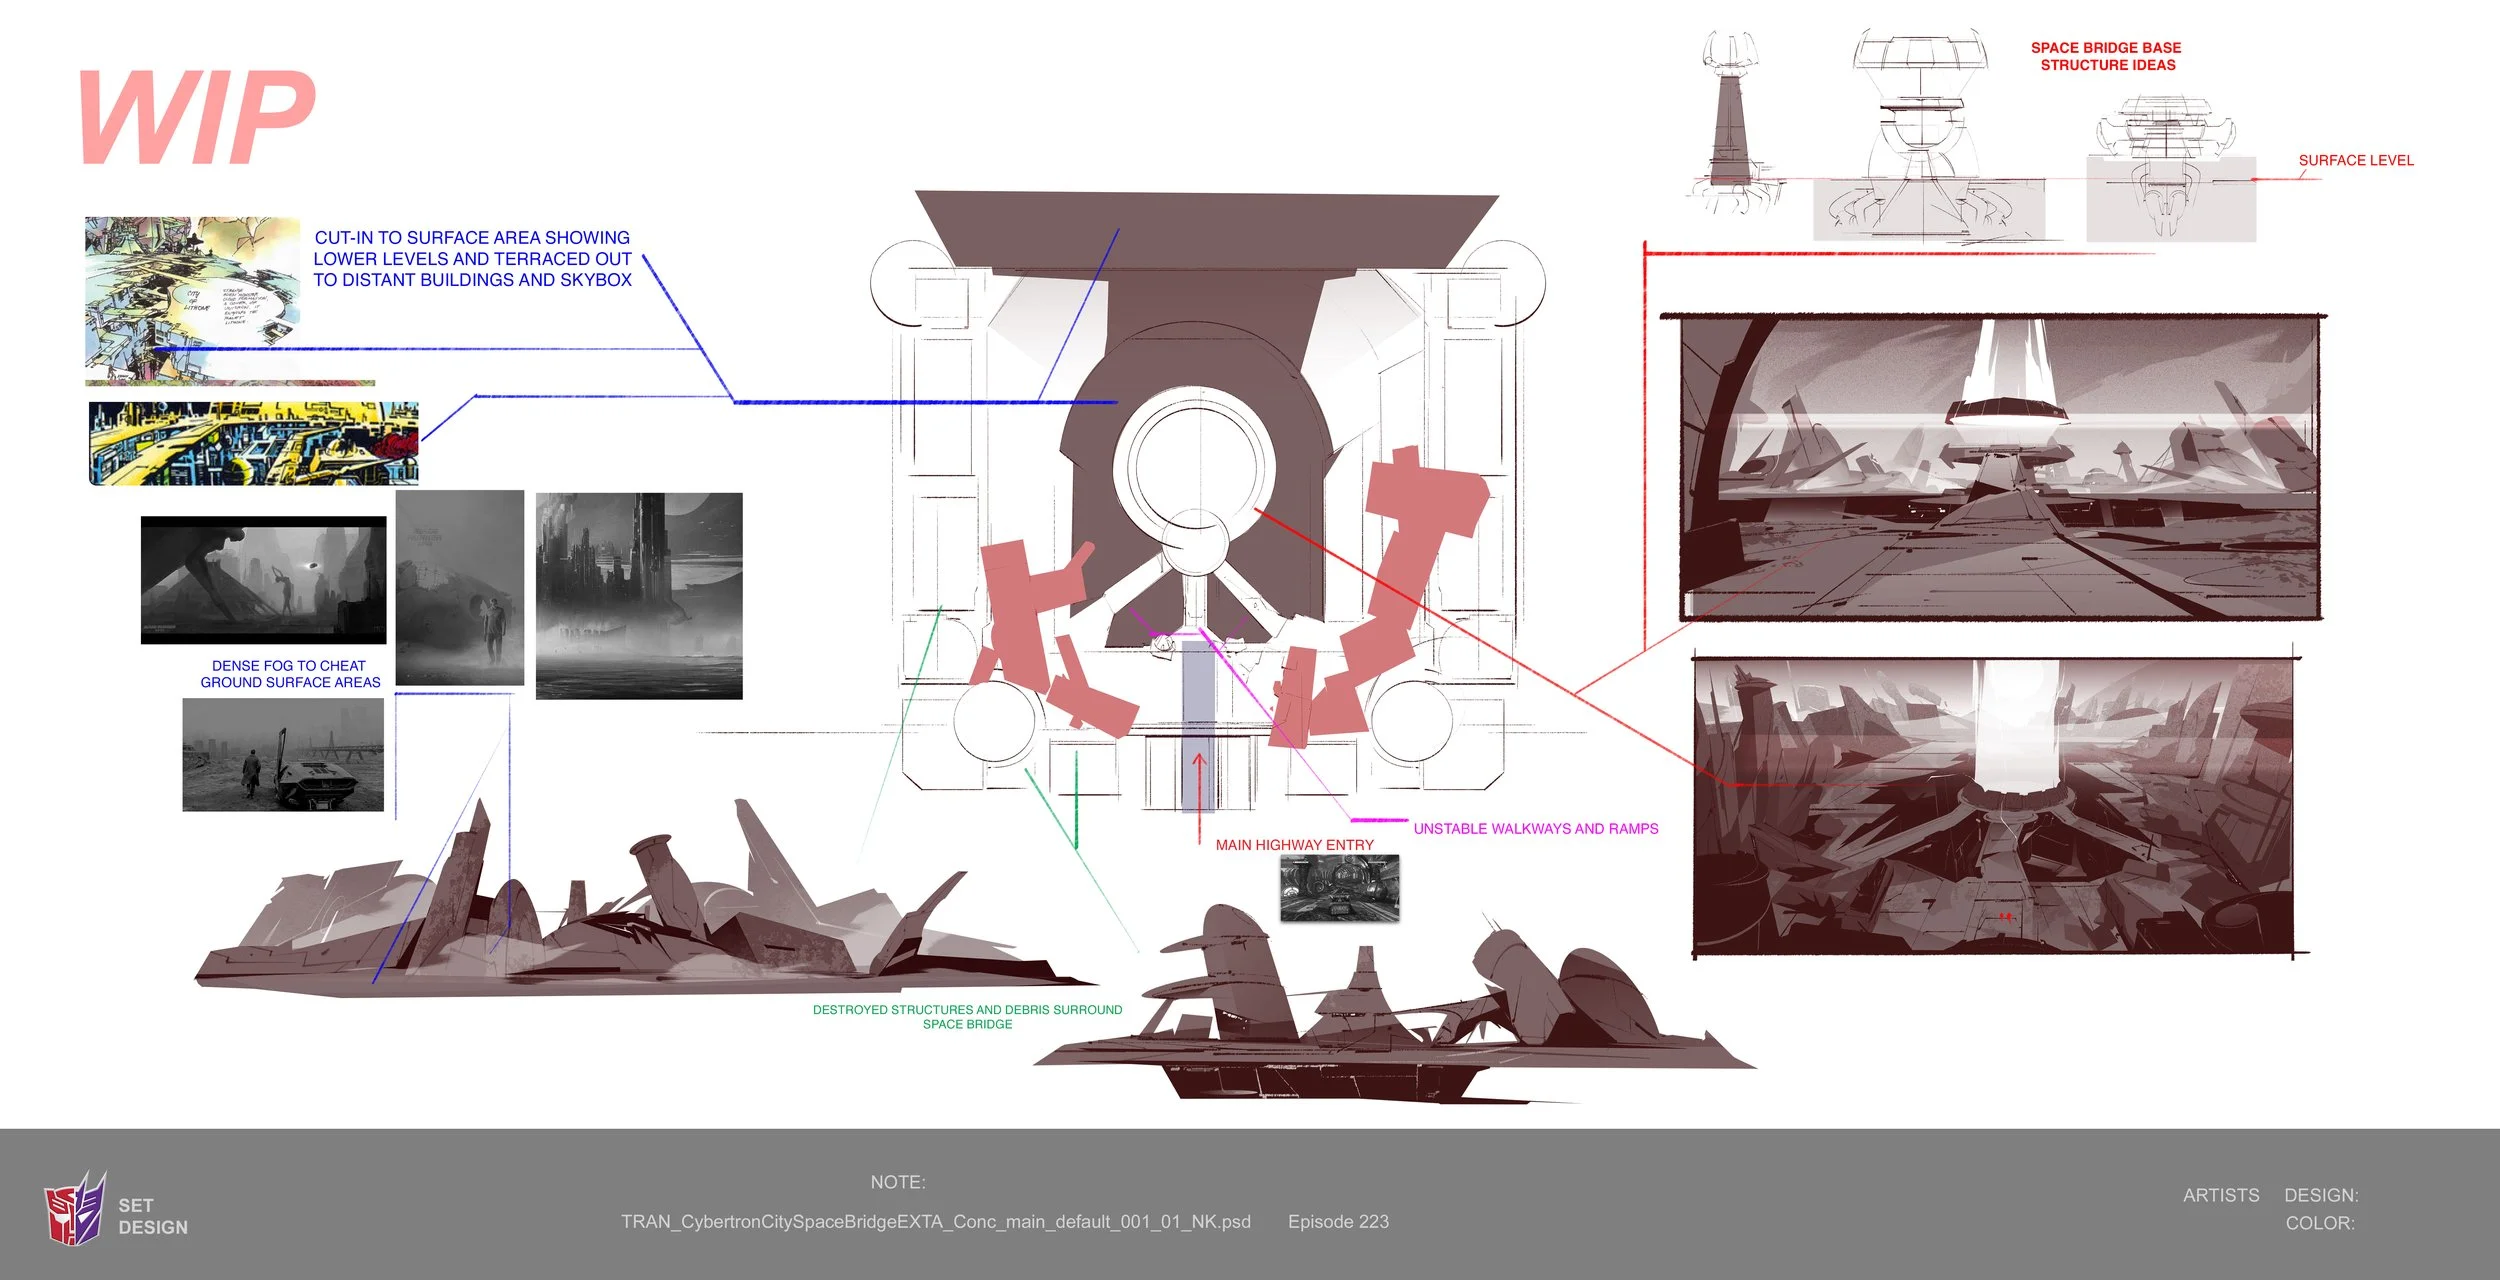This screenshot has width=2500, height=1280.
Task: Click the 'Episode 223' text
Action: 1338,1222
